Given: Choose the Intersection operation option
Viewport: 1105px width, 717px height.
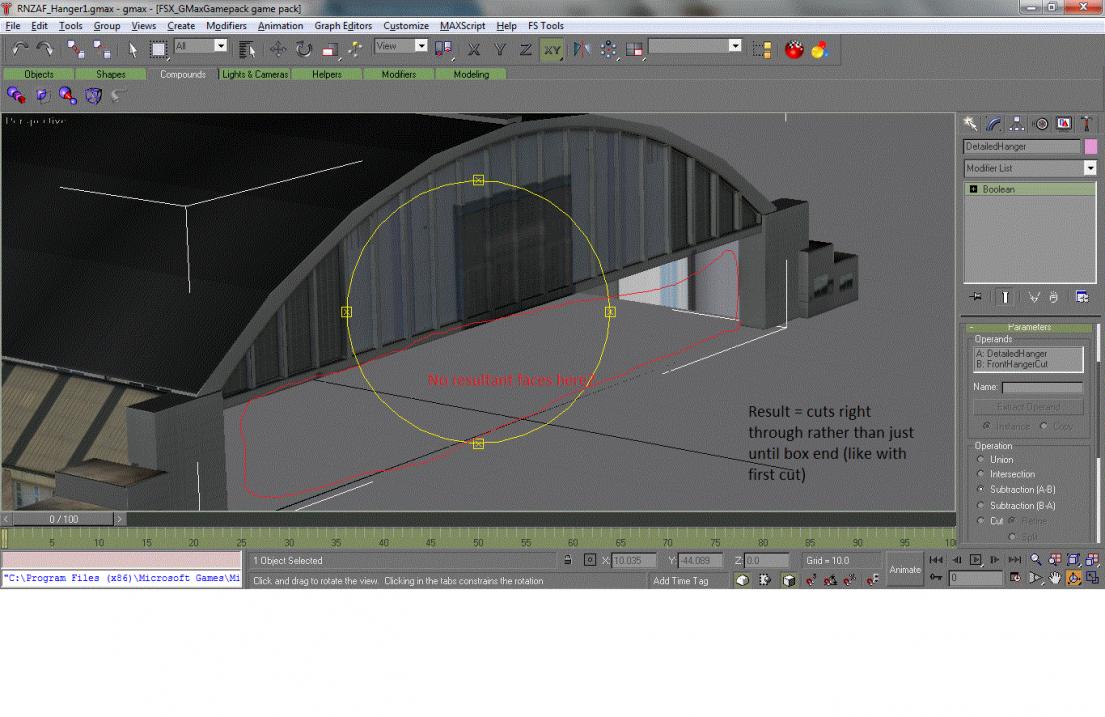Looking at the screenshot, I should (x=981, y=474).
